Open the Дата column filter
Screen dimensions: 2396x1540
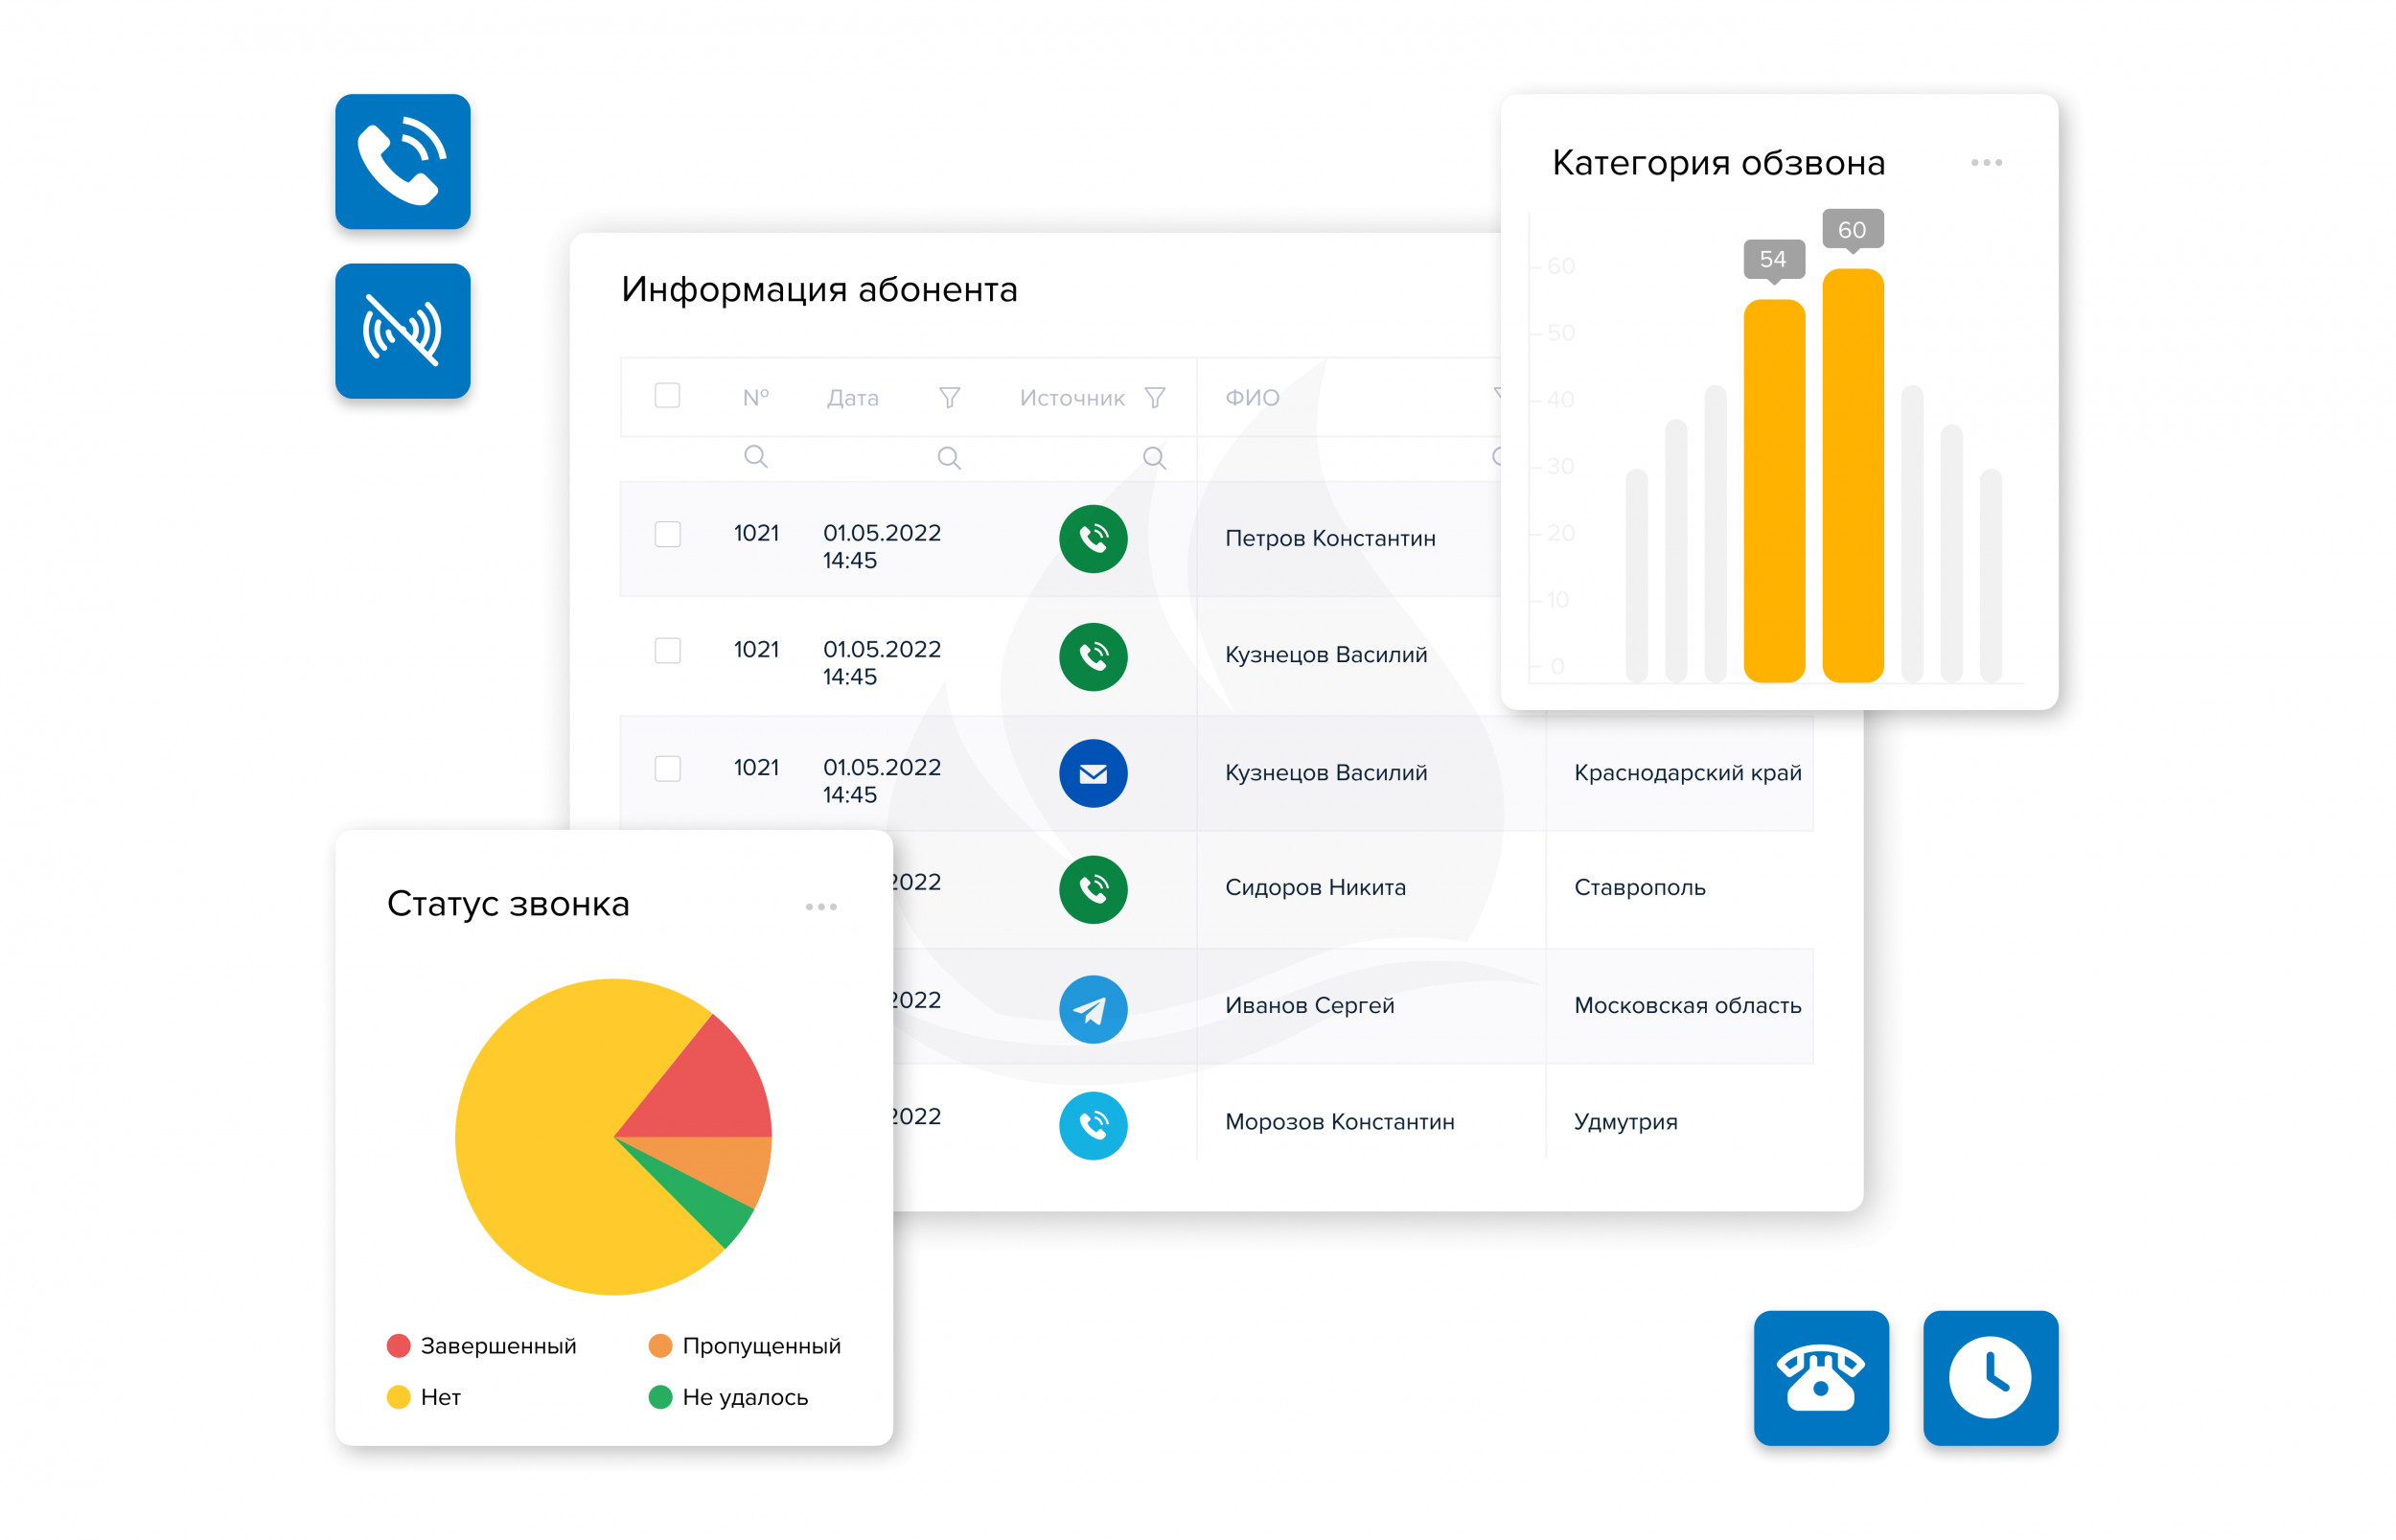pos(949,398)
